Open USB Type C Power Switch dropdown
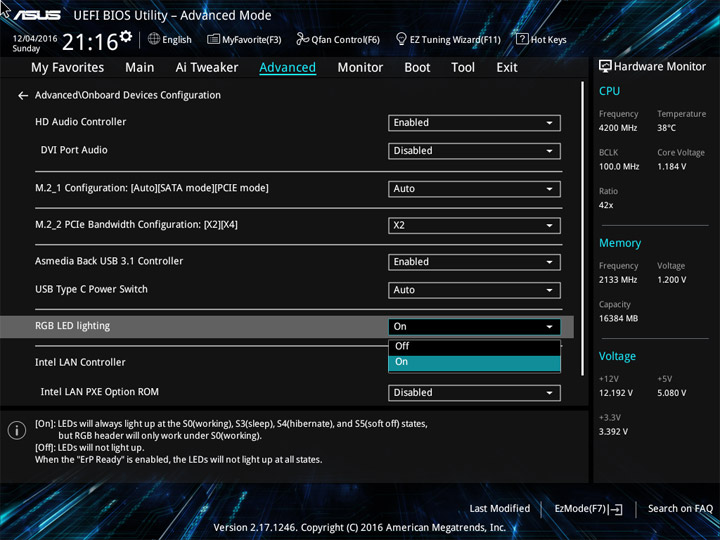 474,290
